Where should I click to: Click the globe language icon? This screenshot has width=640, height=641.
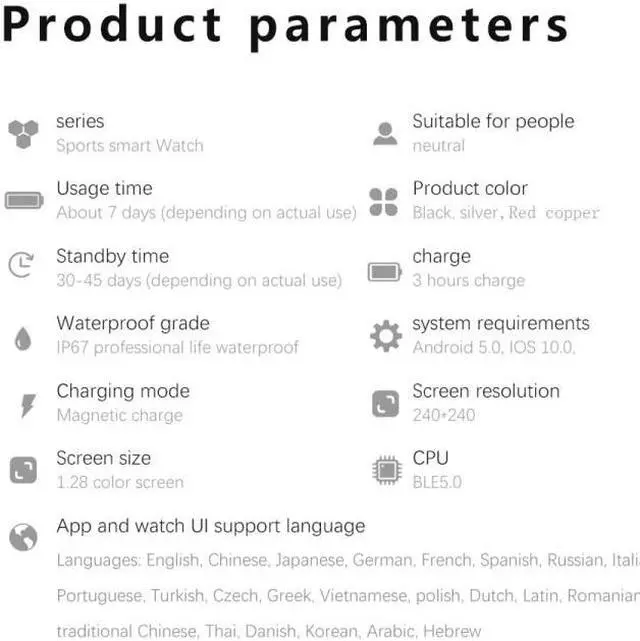click(23, 537)
